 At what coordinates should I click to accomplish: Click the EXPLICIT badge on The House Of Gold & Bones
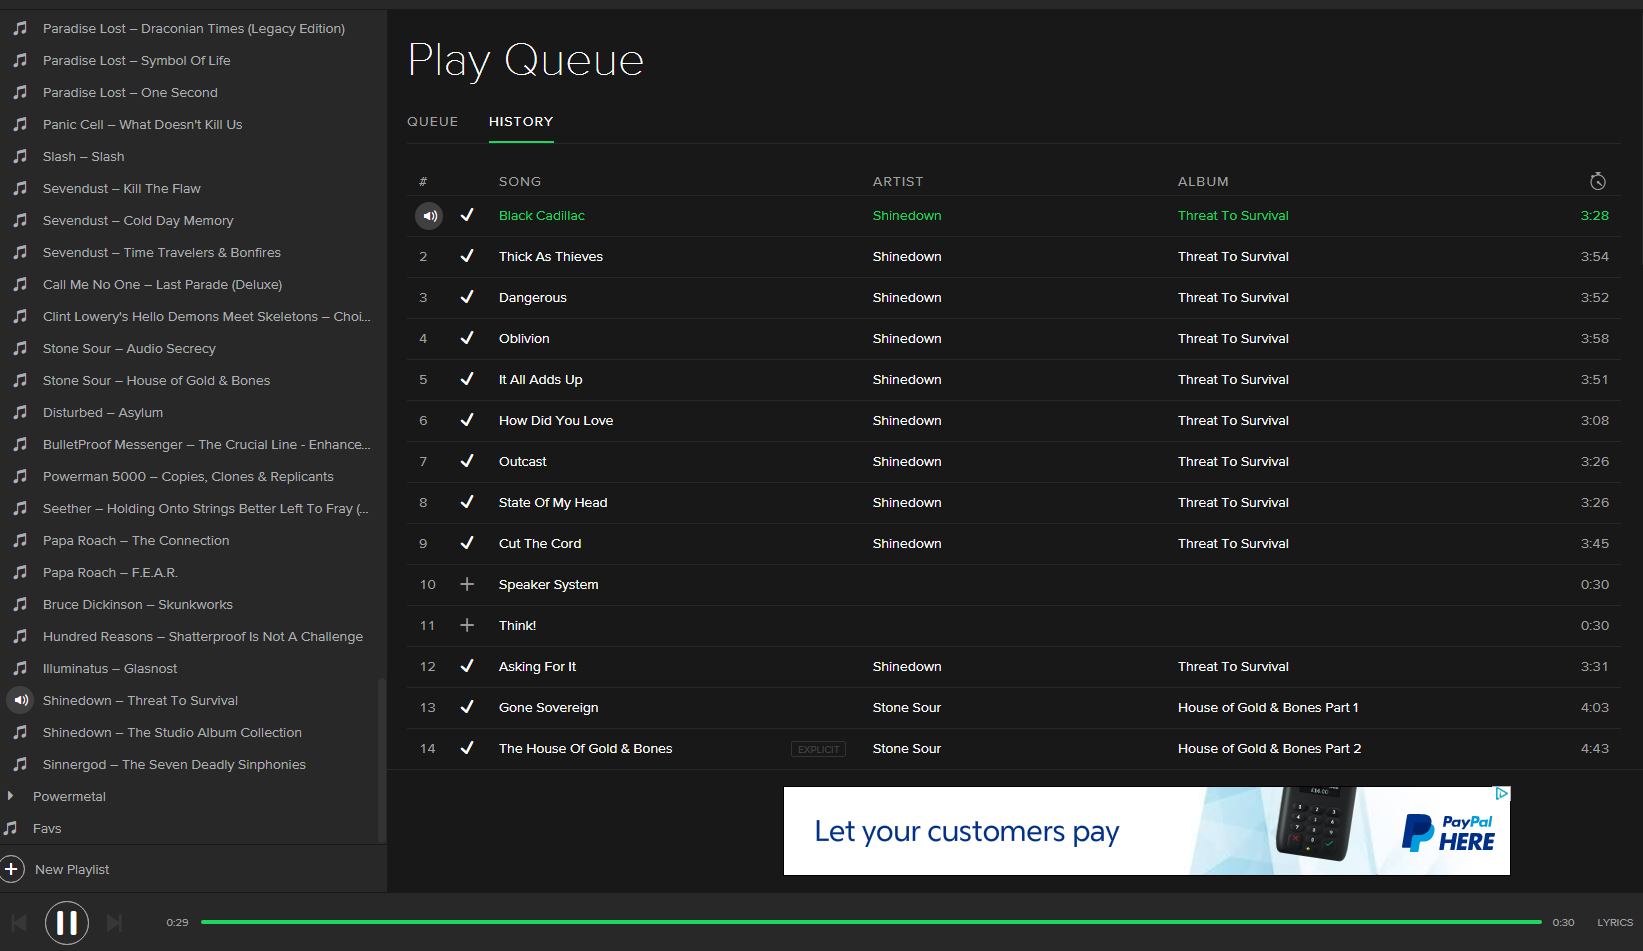click(818, 748)
